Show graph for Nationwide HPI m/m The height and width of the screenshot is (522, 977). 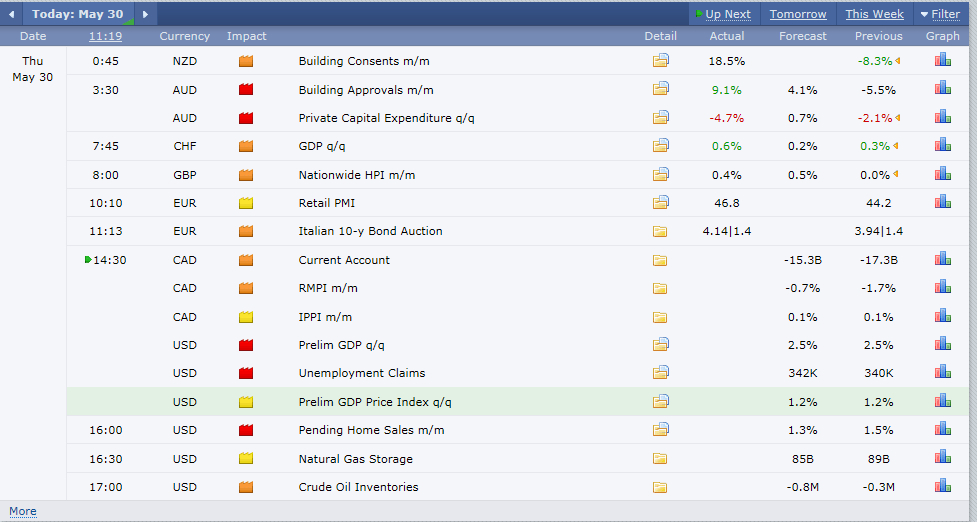(943, 173)
